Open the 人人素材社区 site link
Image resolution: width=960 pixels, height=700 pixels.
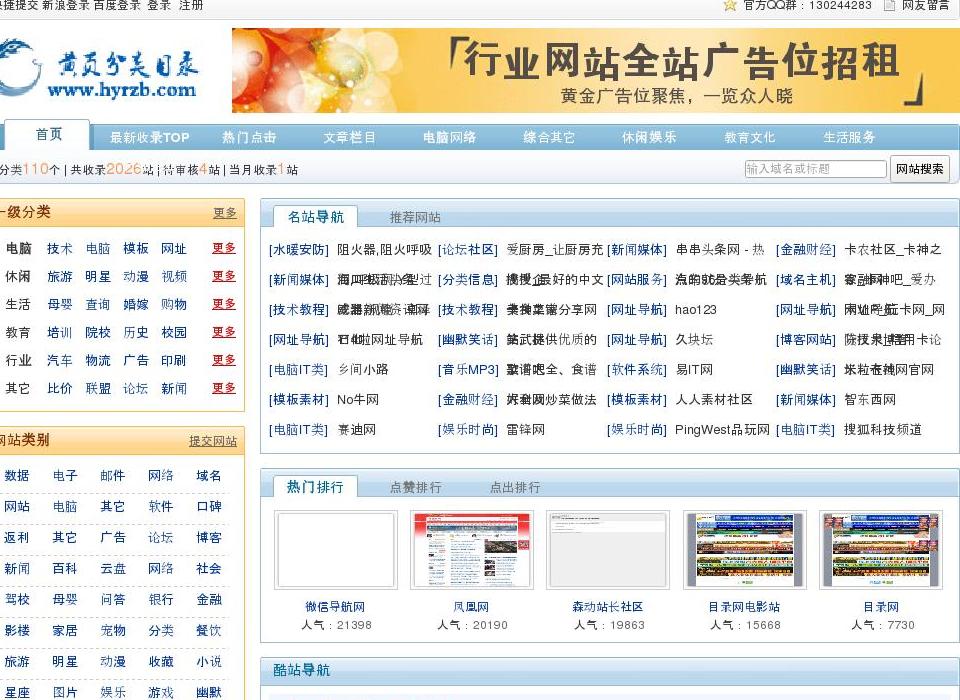(x=714, y=400)
